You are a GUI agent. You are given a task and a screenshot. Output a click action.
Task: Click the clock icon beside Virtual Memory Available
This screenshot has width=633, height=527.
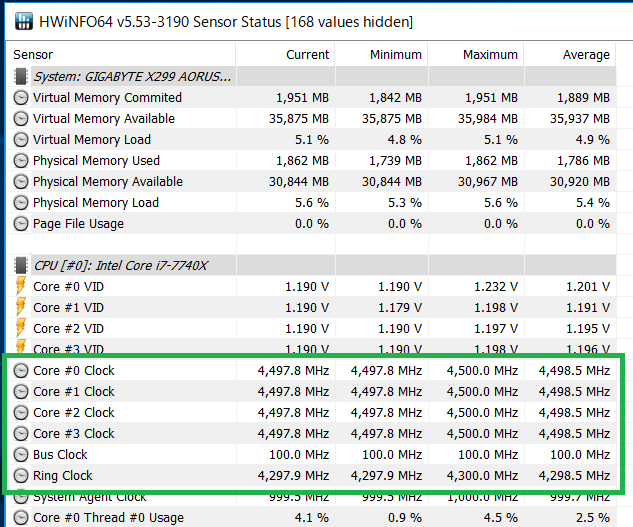[21, 118]
